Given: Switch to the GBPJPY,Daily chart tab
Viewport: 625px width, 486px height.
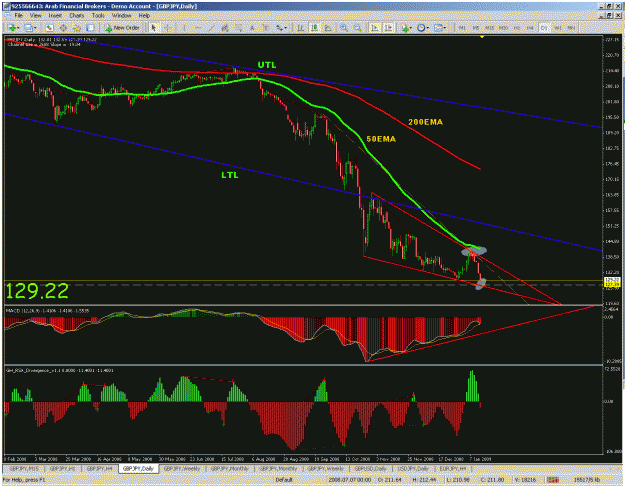Looking at the screenshot, I should 138,468.
